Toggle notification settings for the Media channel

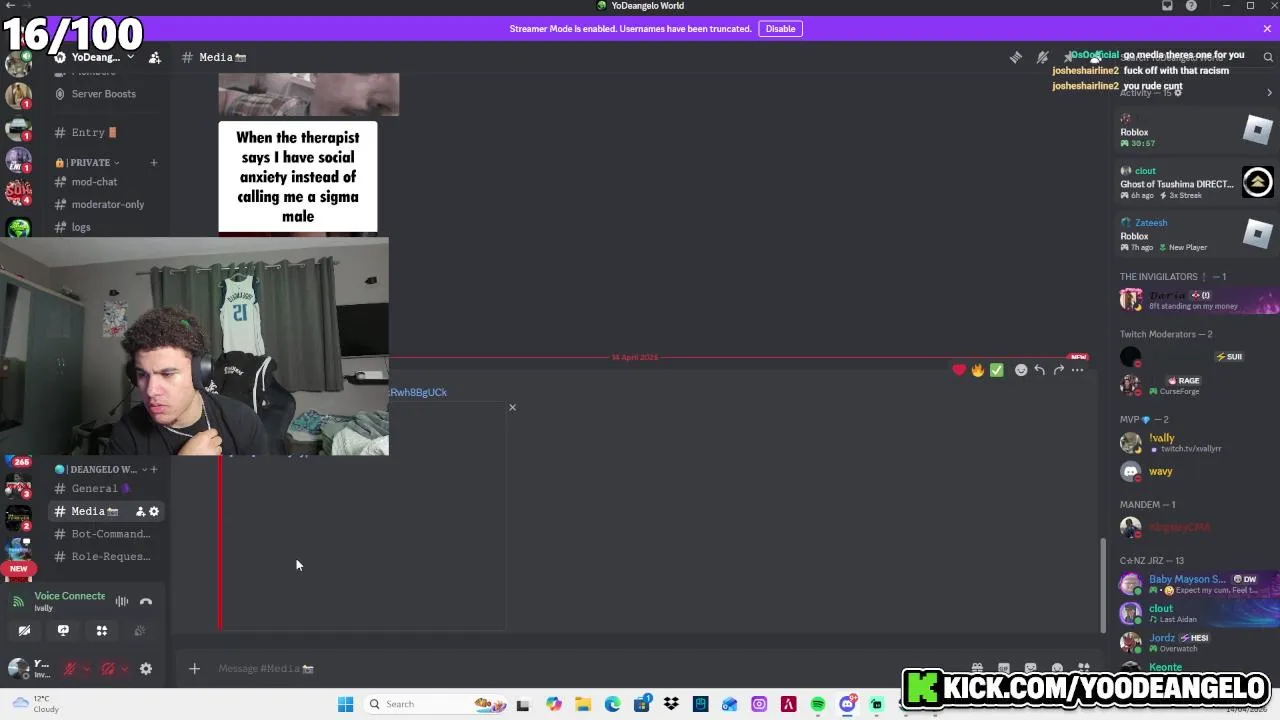click(1042, 57)
